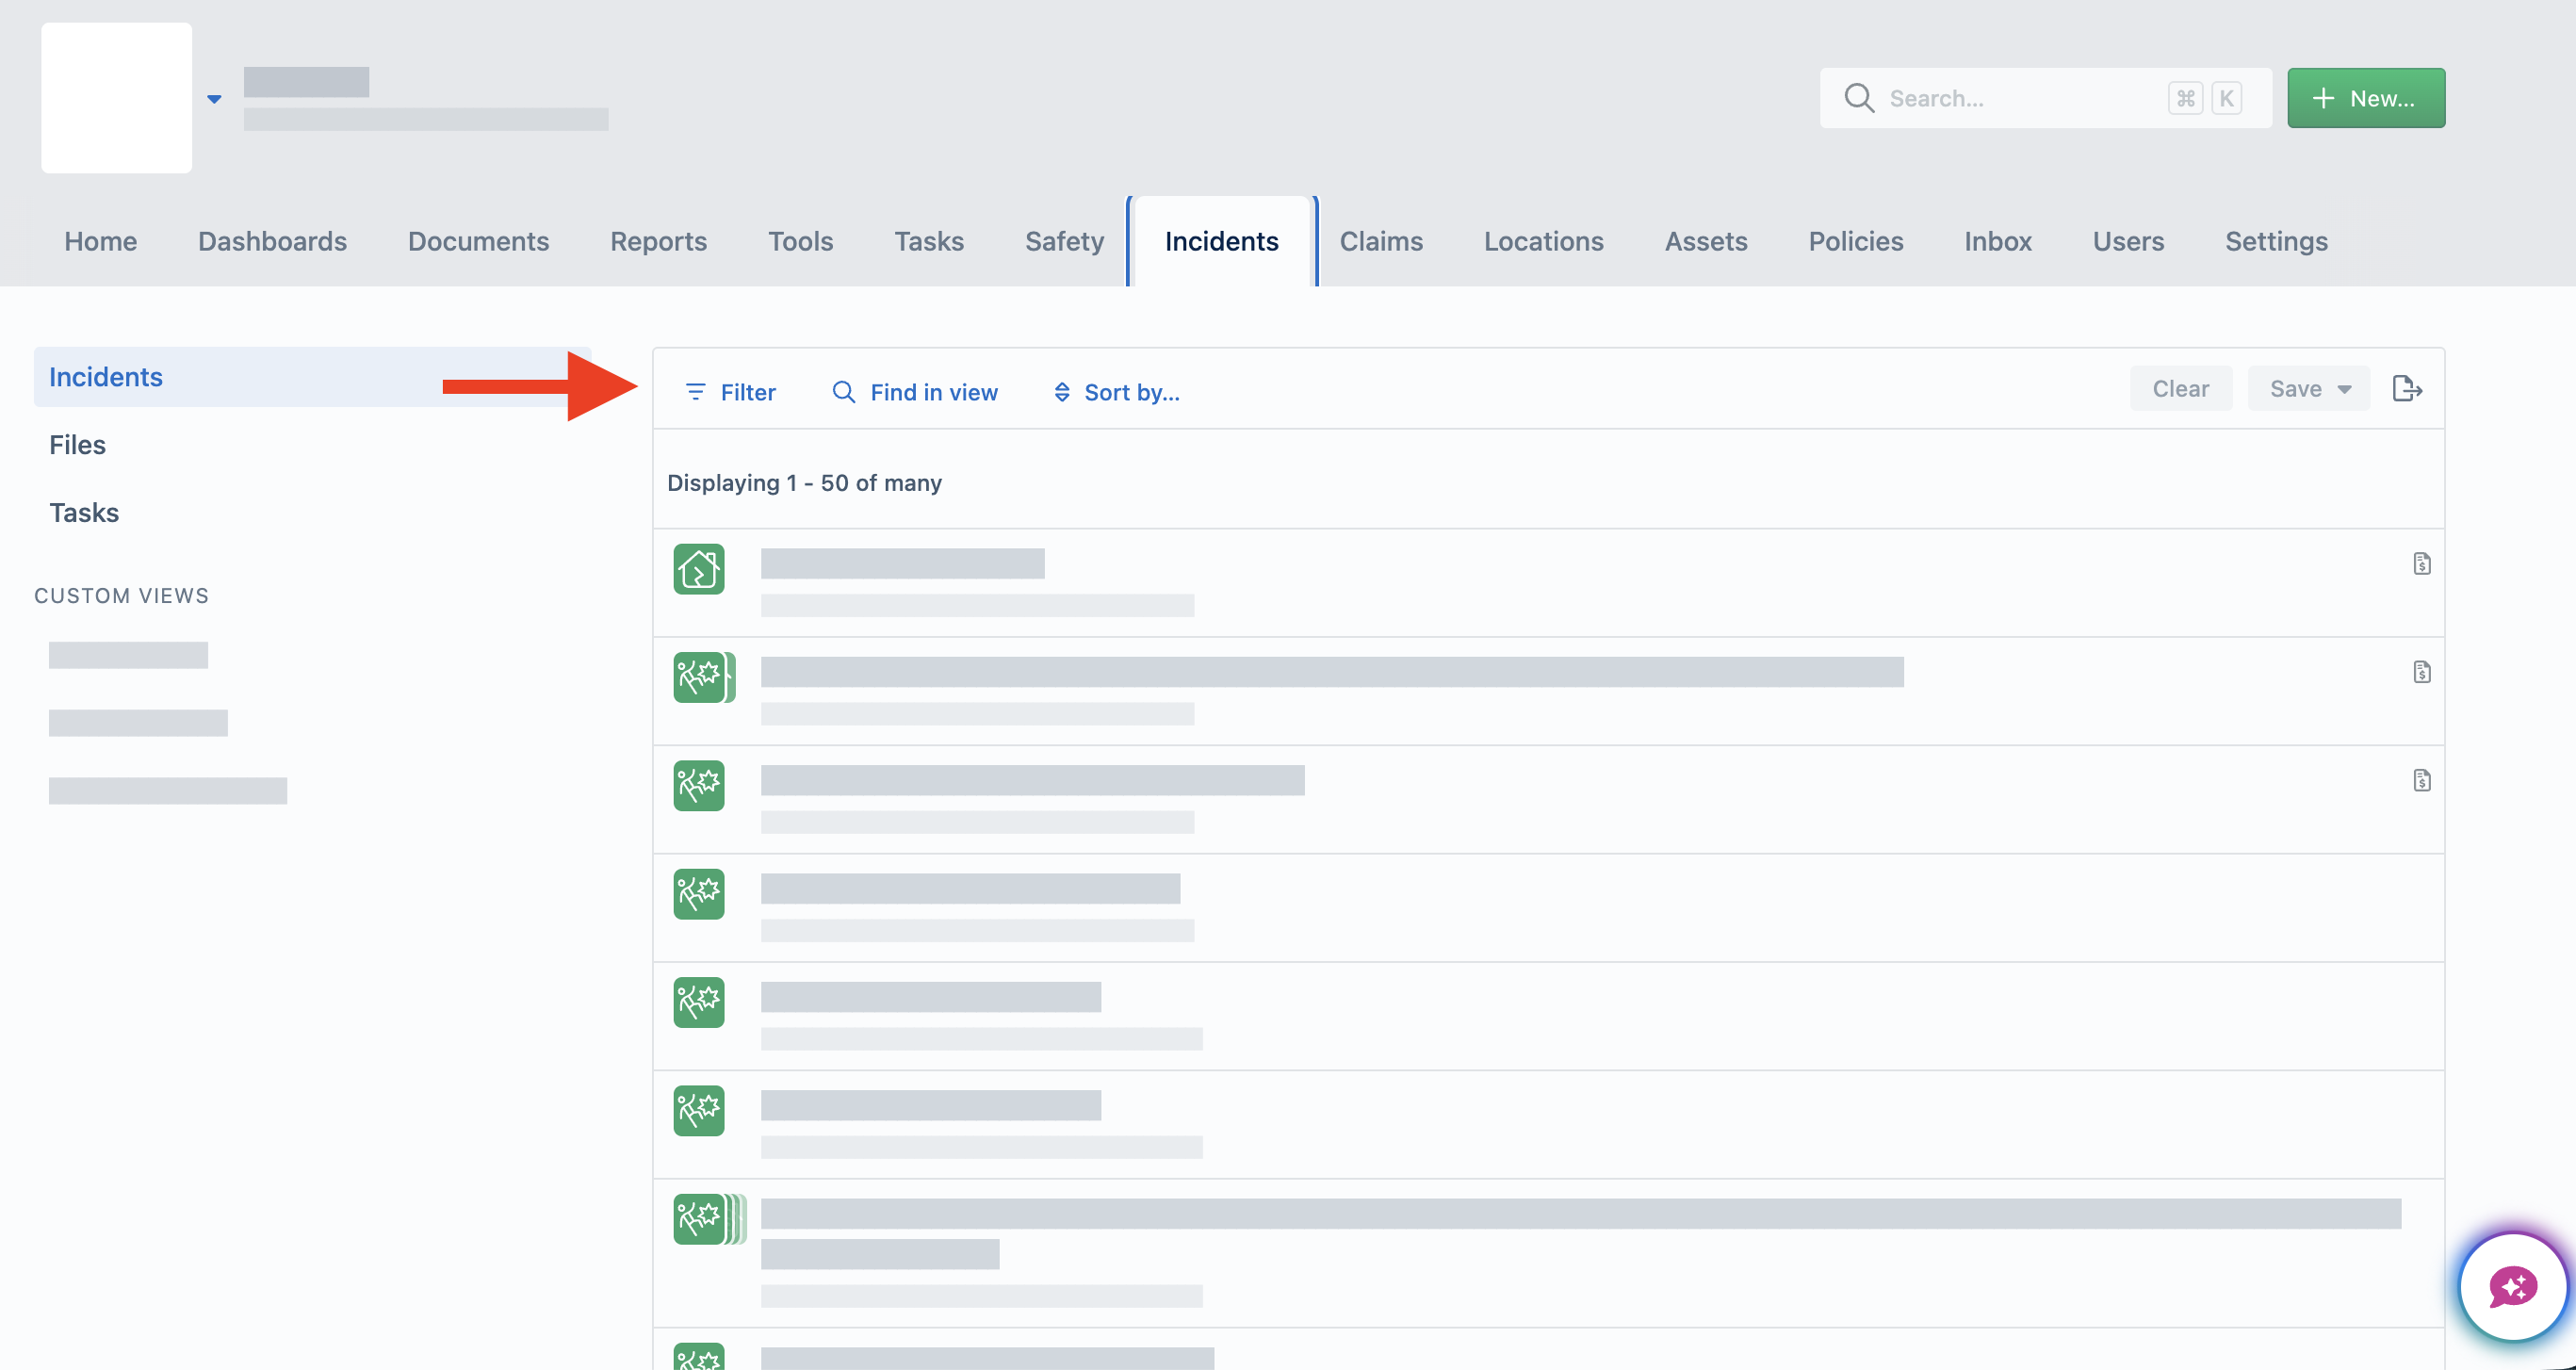This screenshot has width=2576, height=1370.
Task: Click the house incident type icon
Action: (x=699, y=569)
